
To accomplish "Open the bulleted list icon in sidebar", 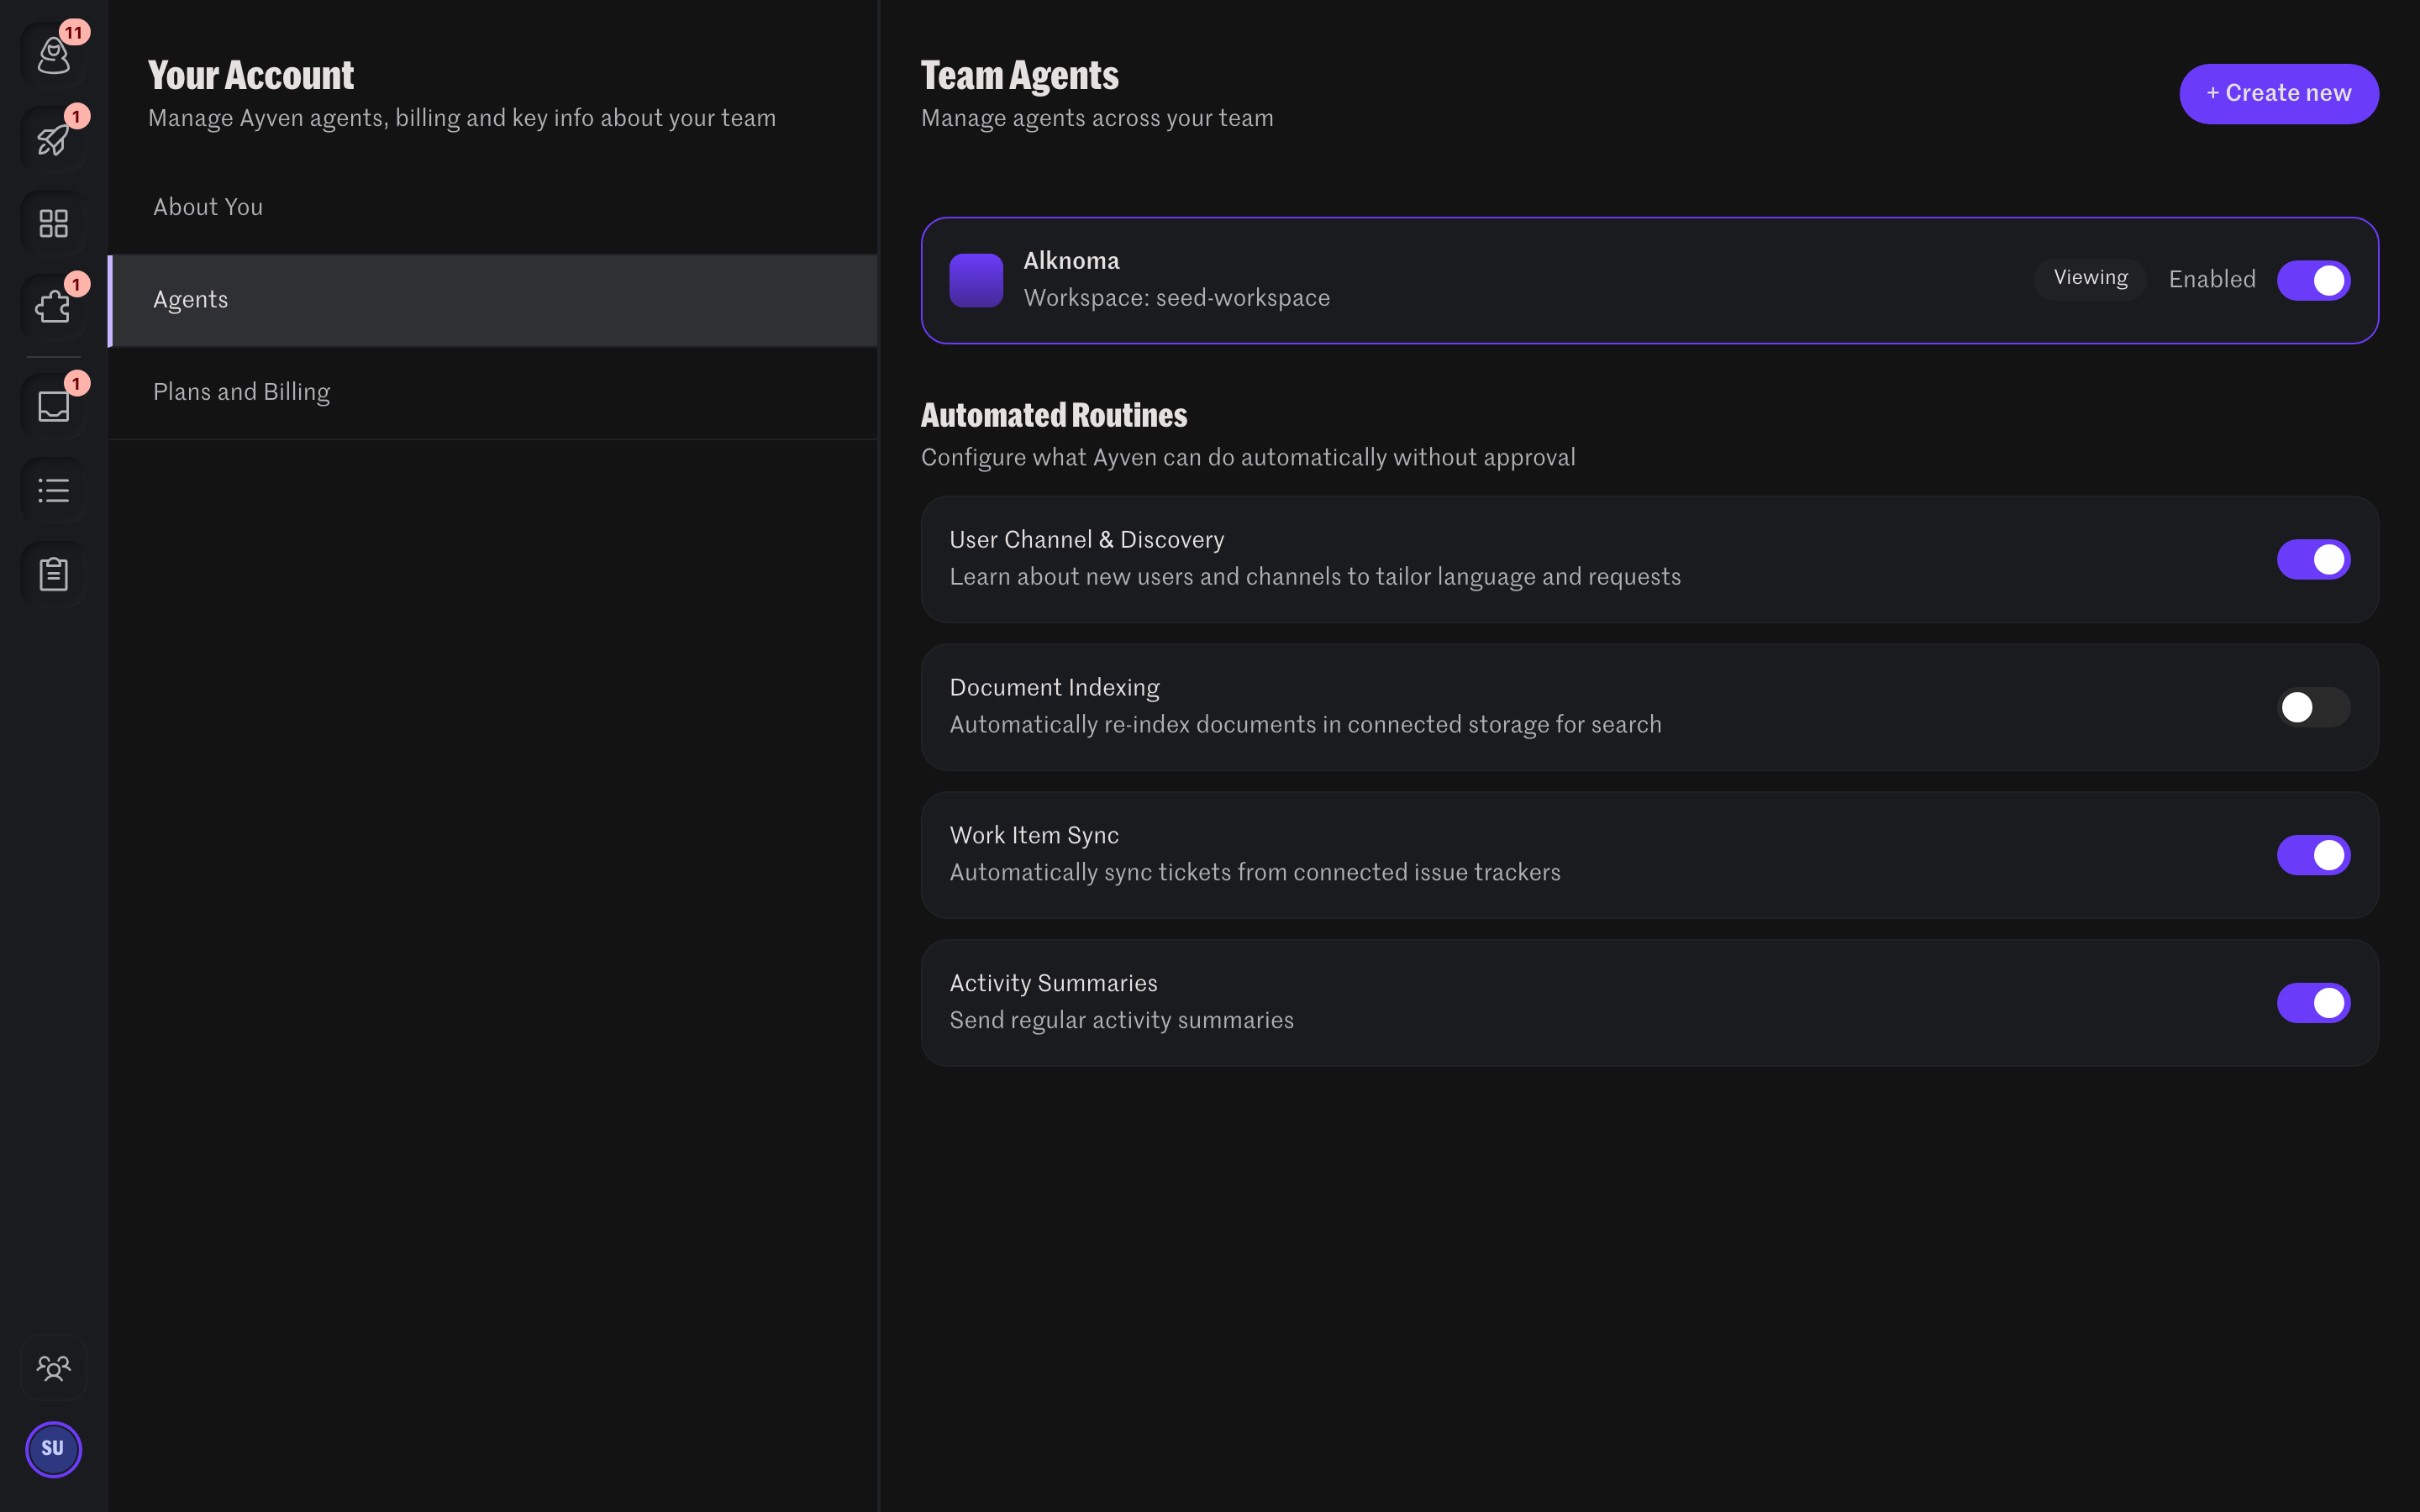I will [53, 490].
